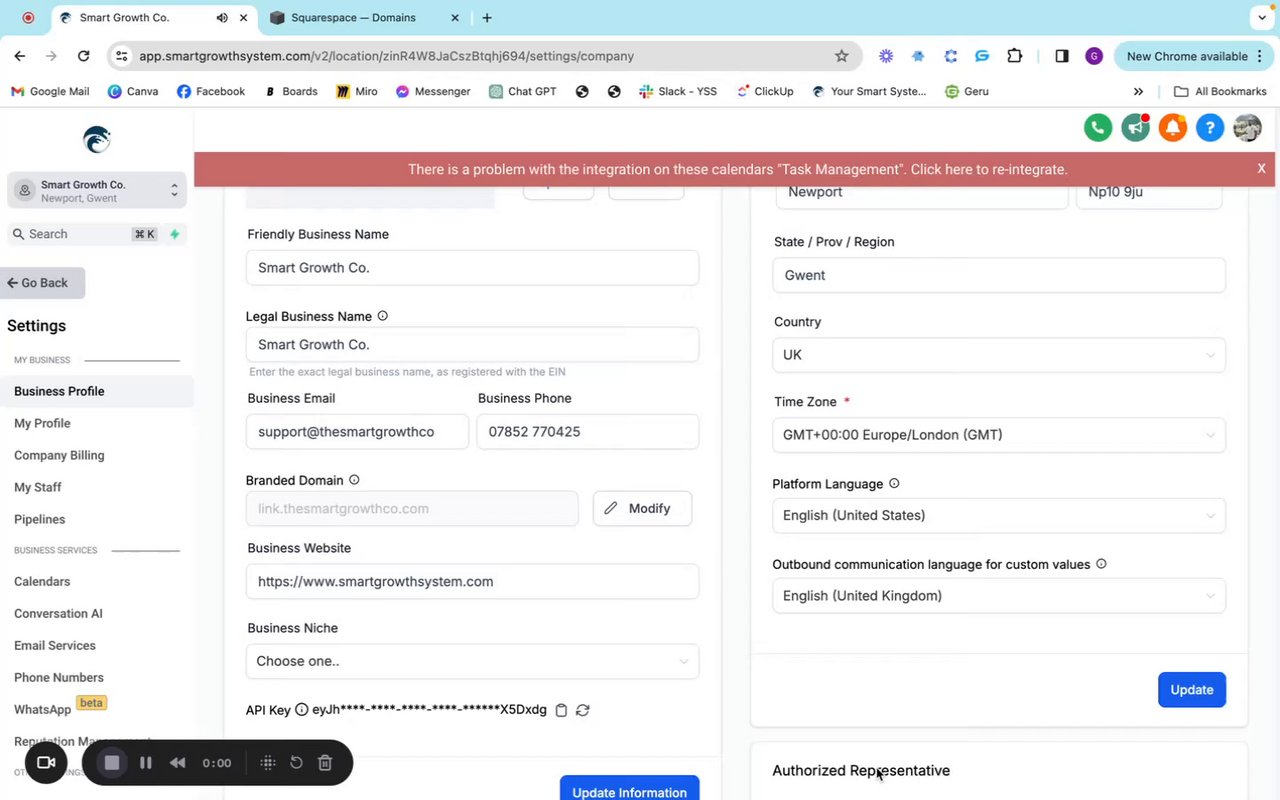Click the info icon beside Legal Business Name
Screen dimensions: 1280x800
(x=382, y=316)
